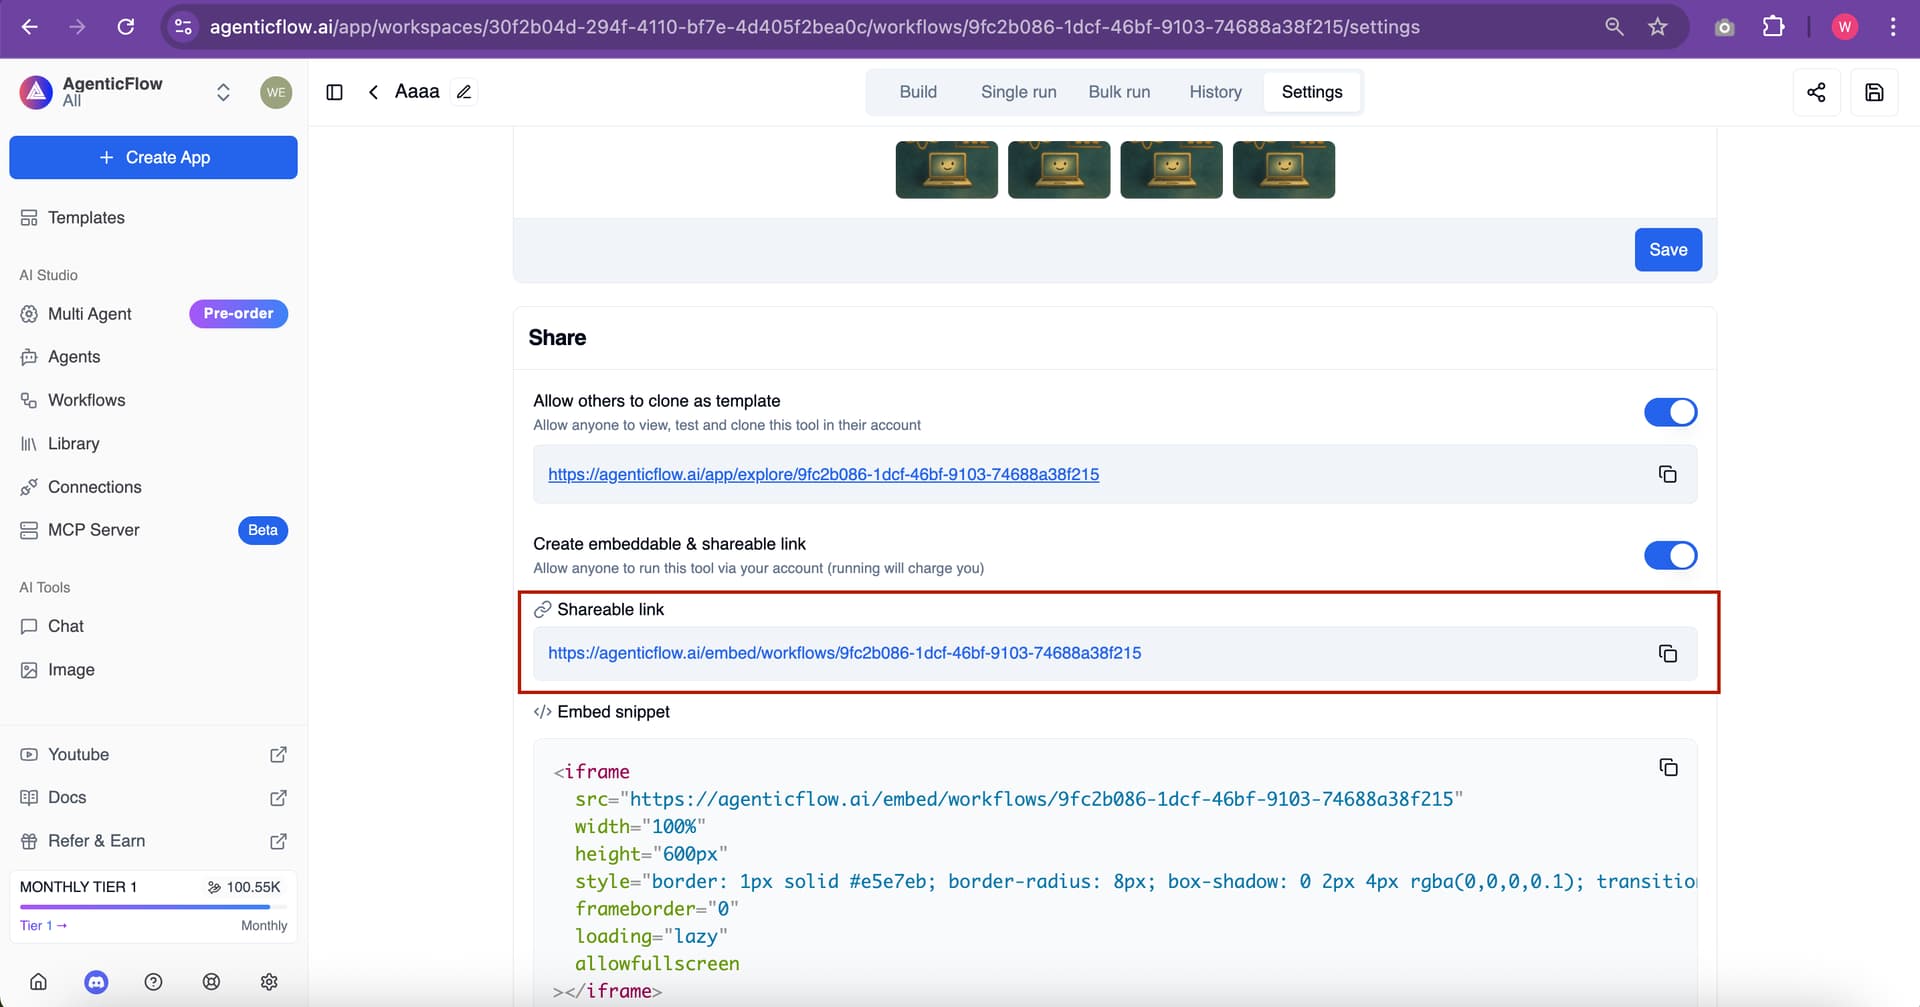Click the iframe src line in the embed snippet
This screenshot has width=1920, height=1007.
click(x=1018, y=799)
